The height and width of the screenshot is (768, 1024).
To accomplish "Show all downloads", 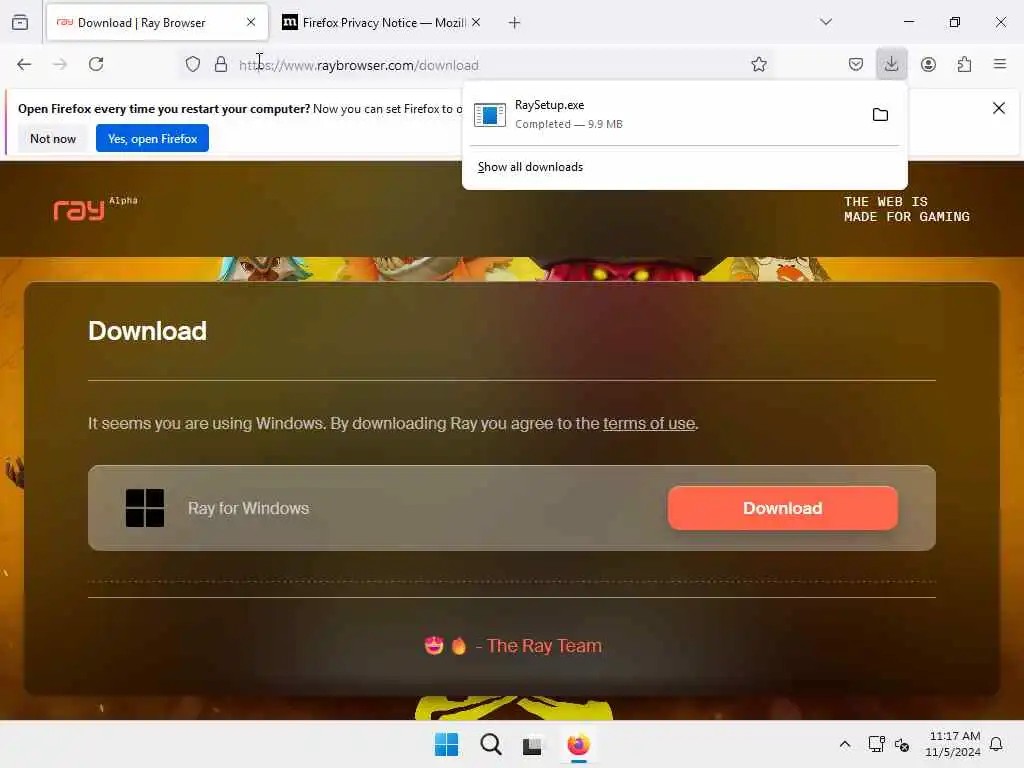I will (530, 167).
